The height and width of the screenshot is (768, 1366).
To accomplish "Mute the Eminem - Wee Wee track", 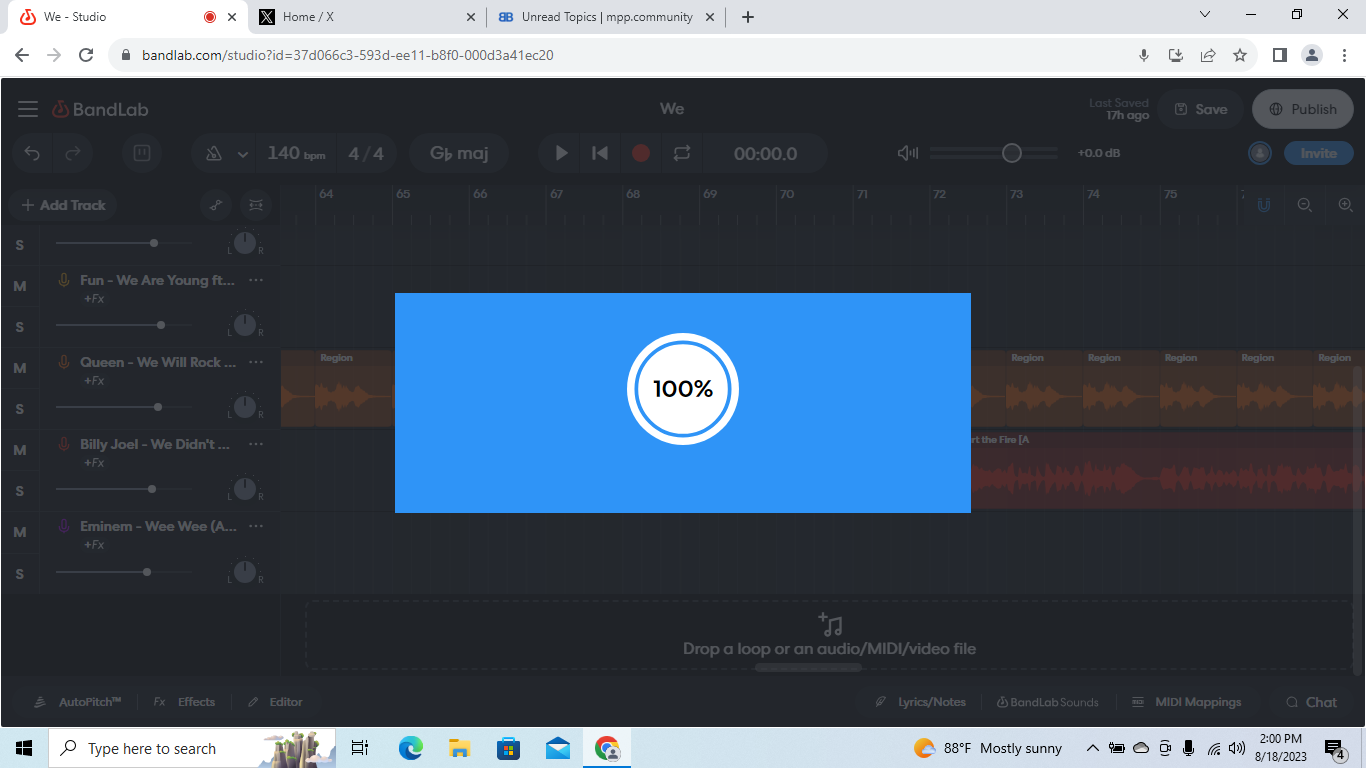I will tap(19, 532).
